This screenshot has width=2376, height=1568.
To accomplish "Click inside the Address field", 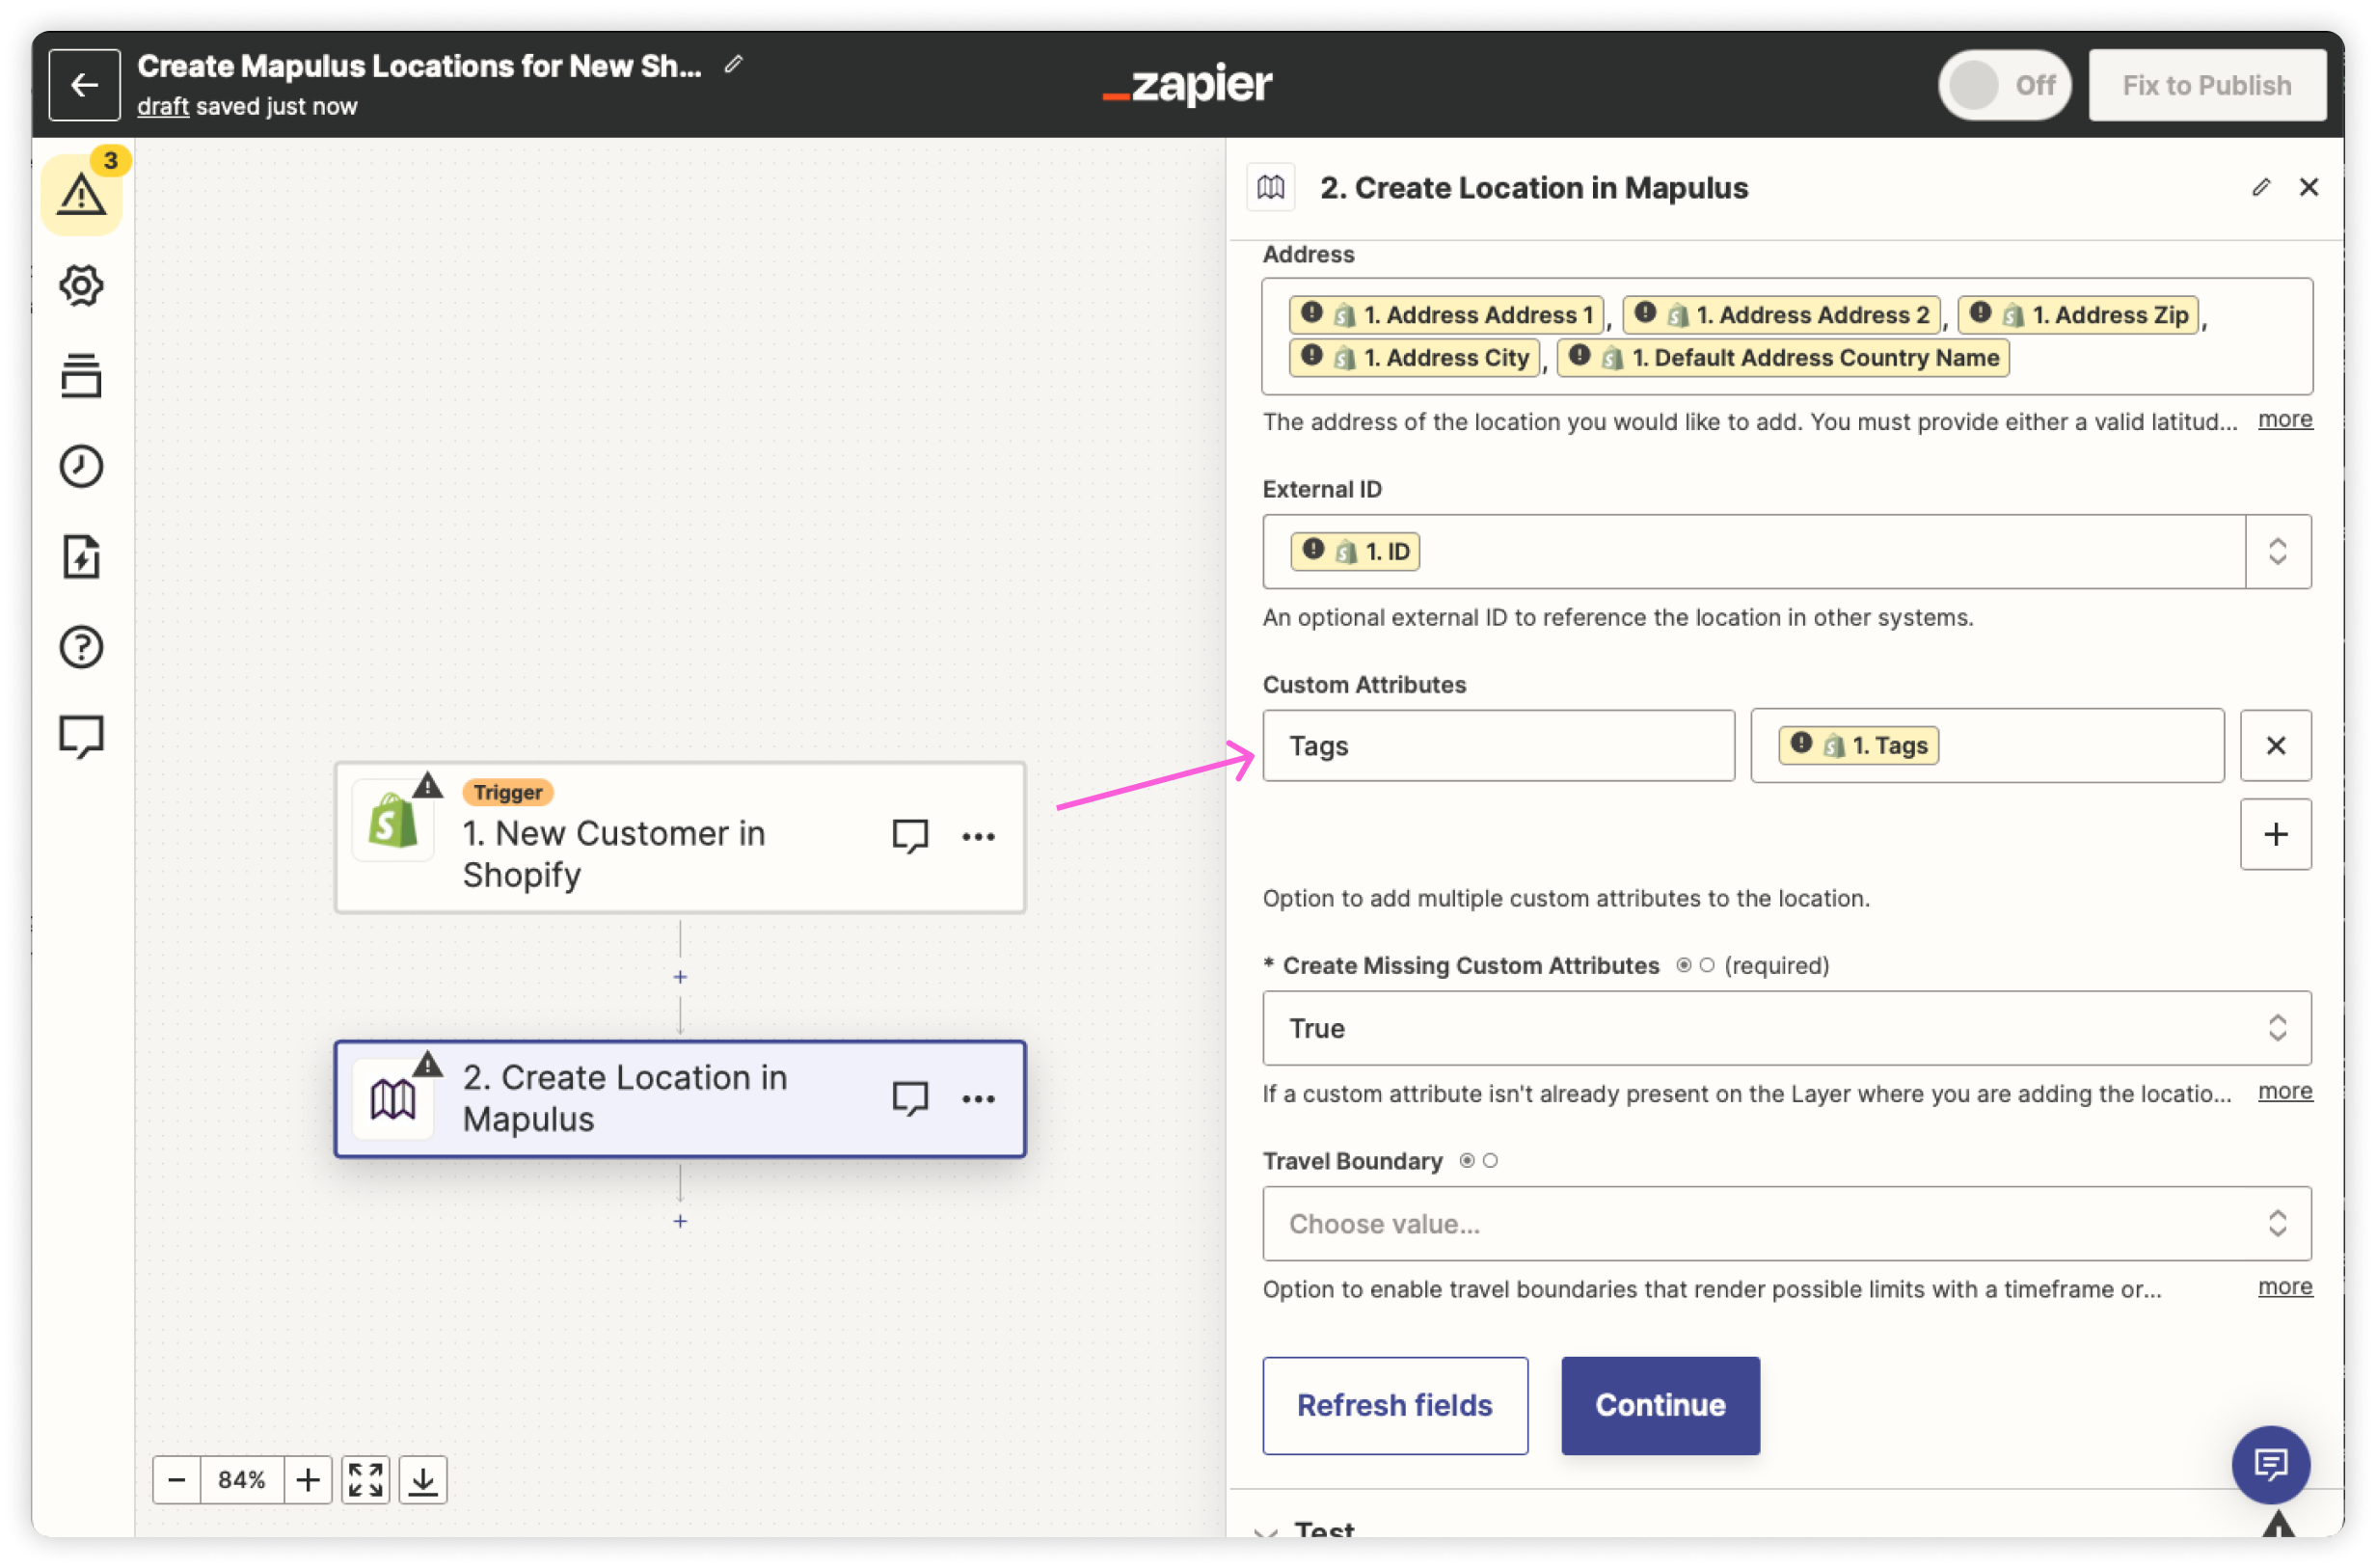I will pyautogui.click(x=1787, y=337).
